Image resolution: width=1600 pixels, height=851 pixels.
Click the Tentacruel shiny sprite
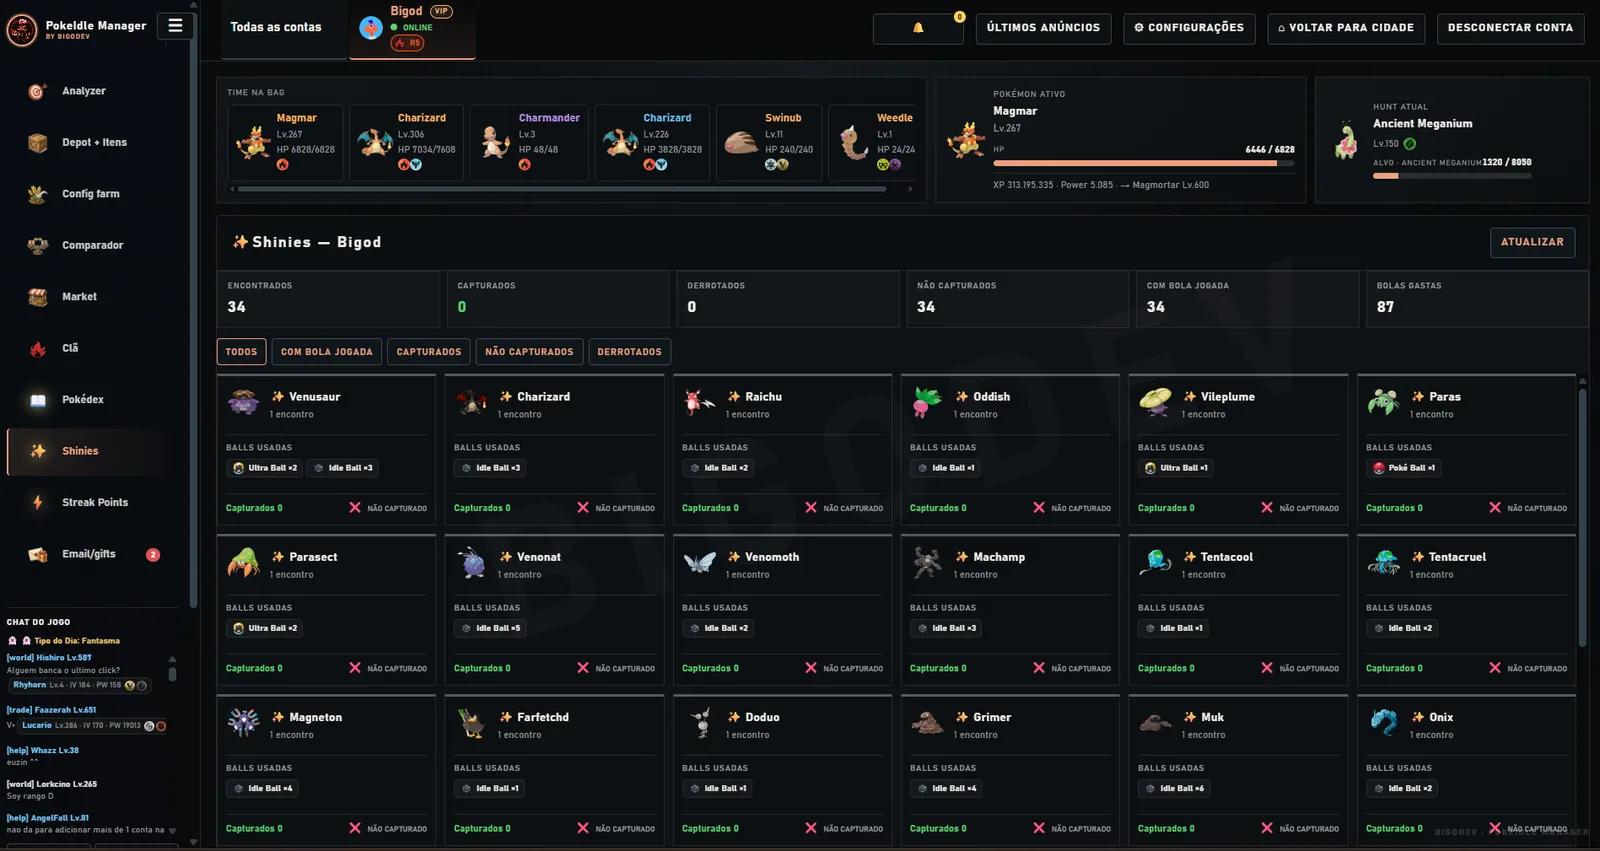pyautogui.click(x=1383, y=562)
